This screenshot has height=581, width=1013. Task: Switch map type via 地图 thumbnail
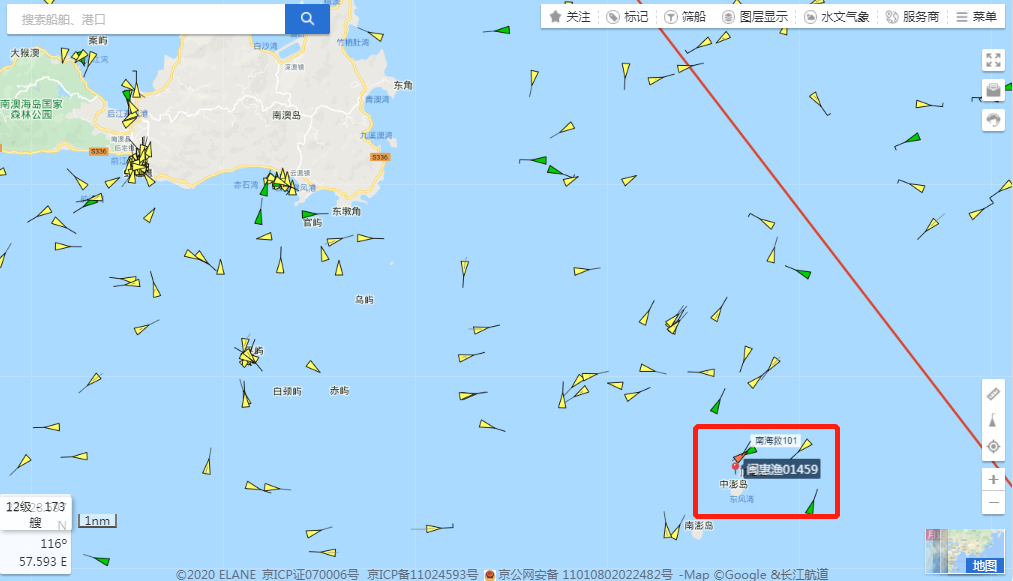click(x=965, y=551)
